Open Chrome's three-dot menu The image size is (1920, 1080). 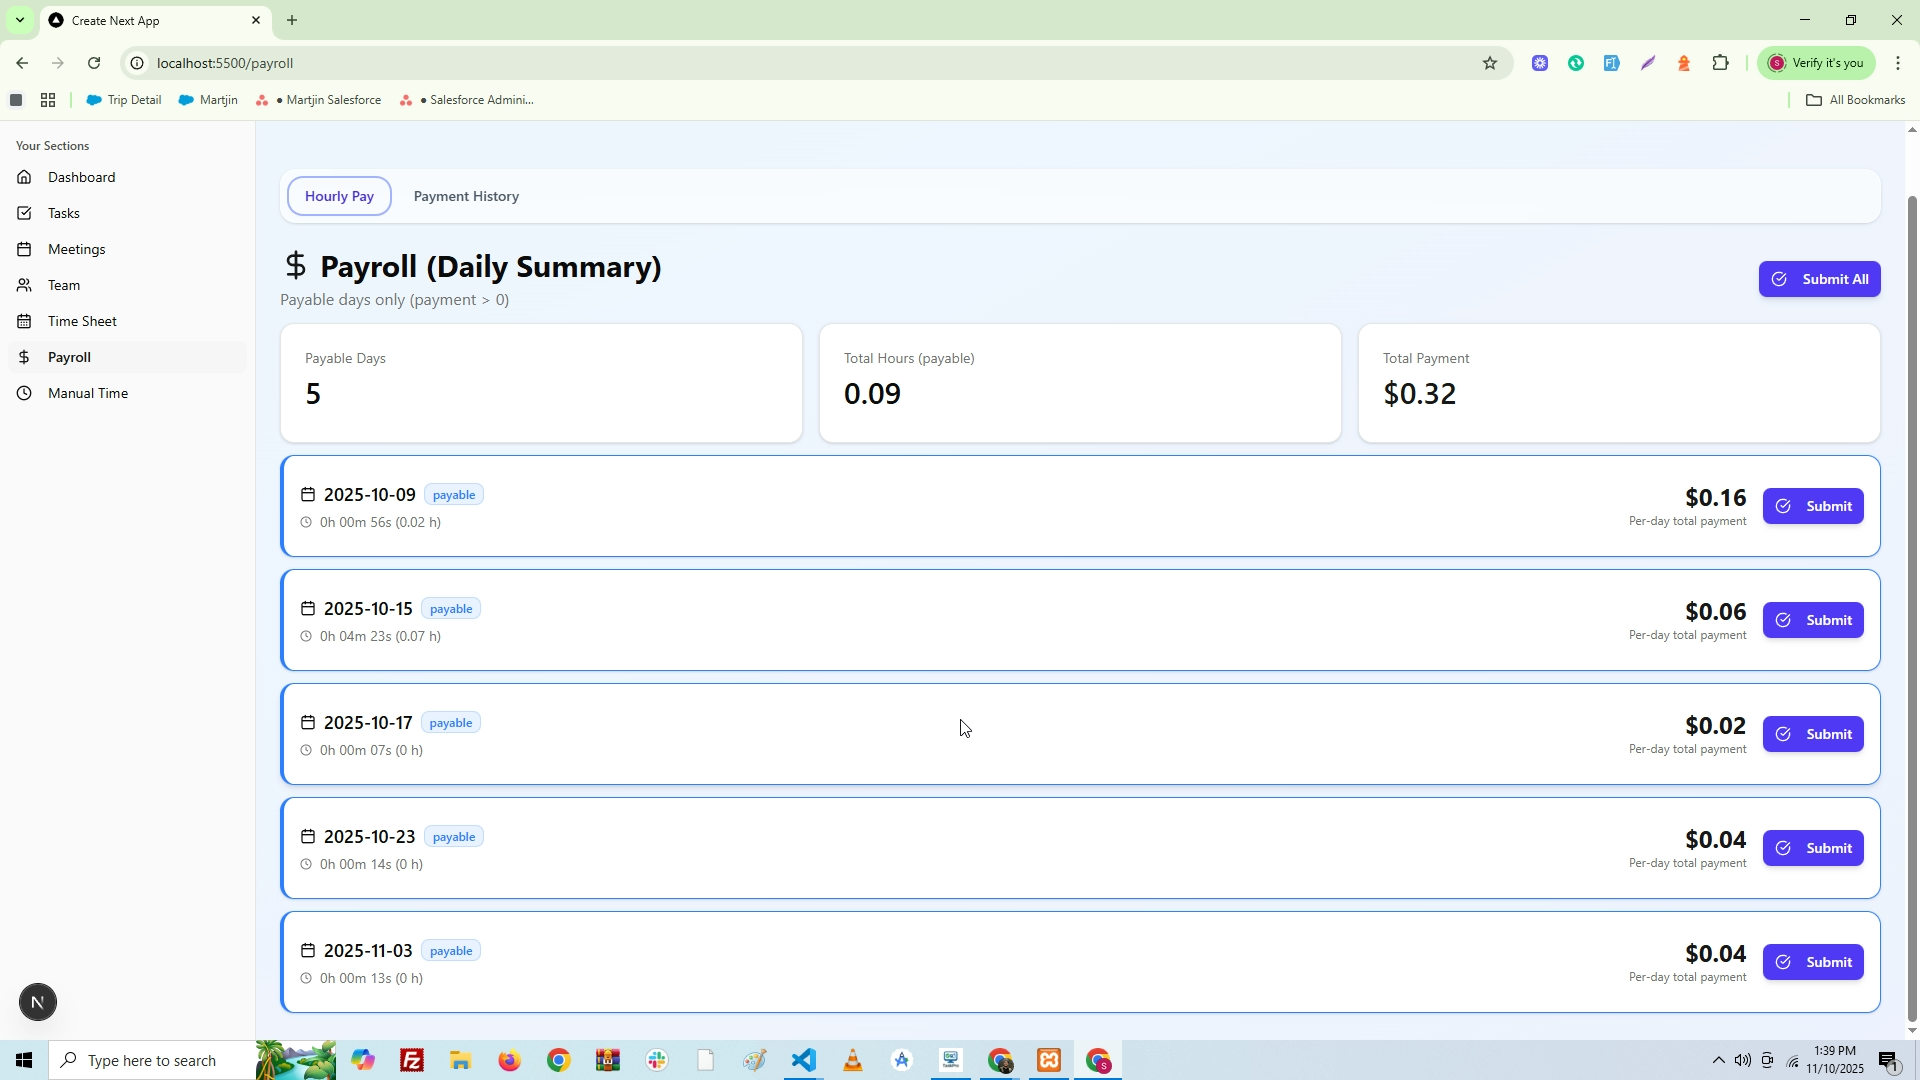point(1898,63)
